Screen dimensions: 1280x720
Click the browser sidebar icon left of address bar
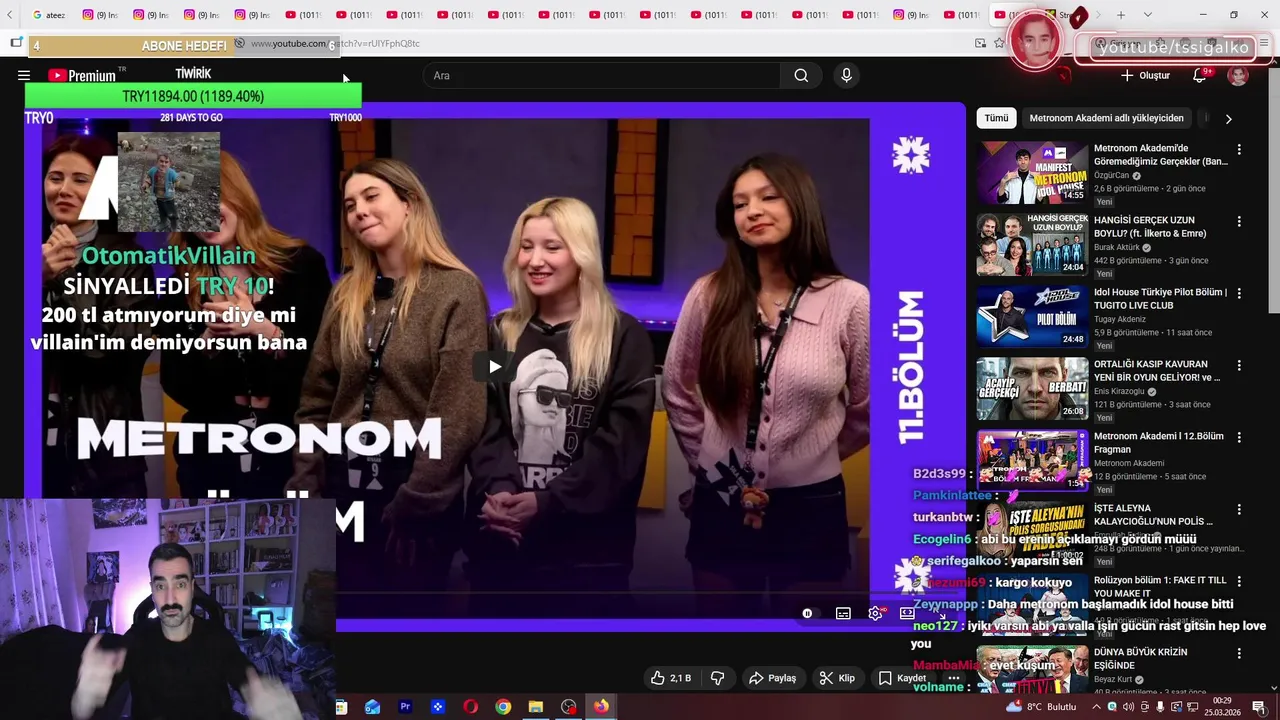click(x=16, y=43)
